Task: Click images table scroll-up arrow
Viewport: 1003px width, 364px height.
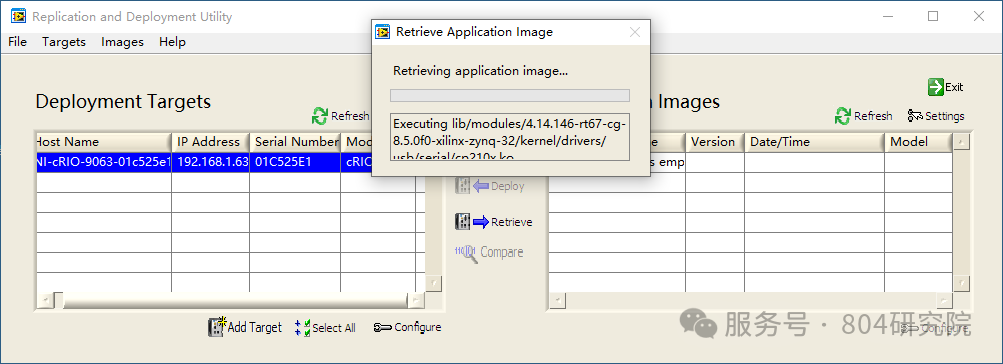Action: [961, 142]
